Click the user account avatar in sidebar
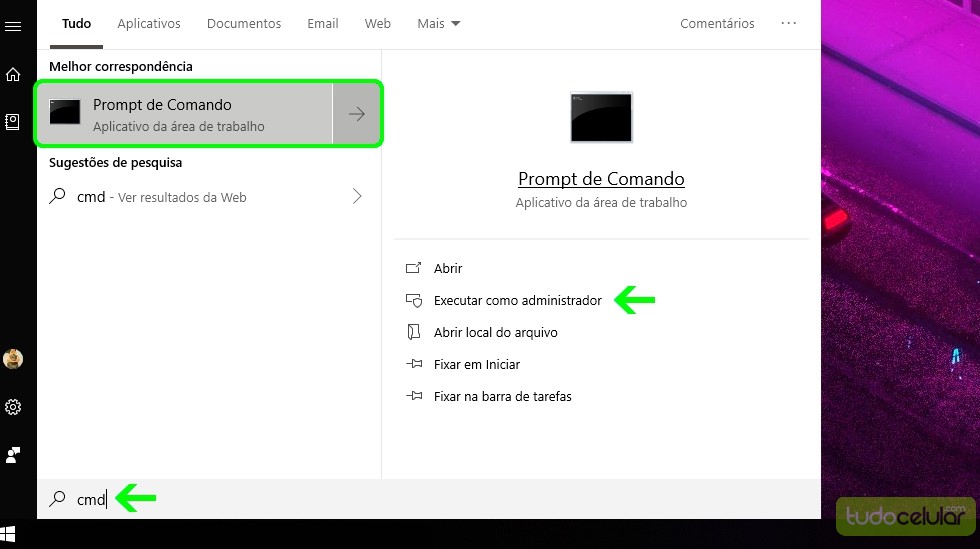 click(x=13, y=359)
